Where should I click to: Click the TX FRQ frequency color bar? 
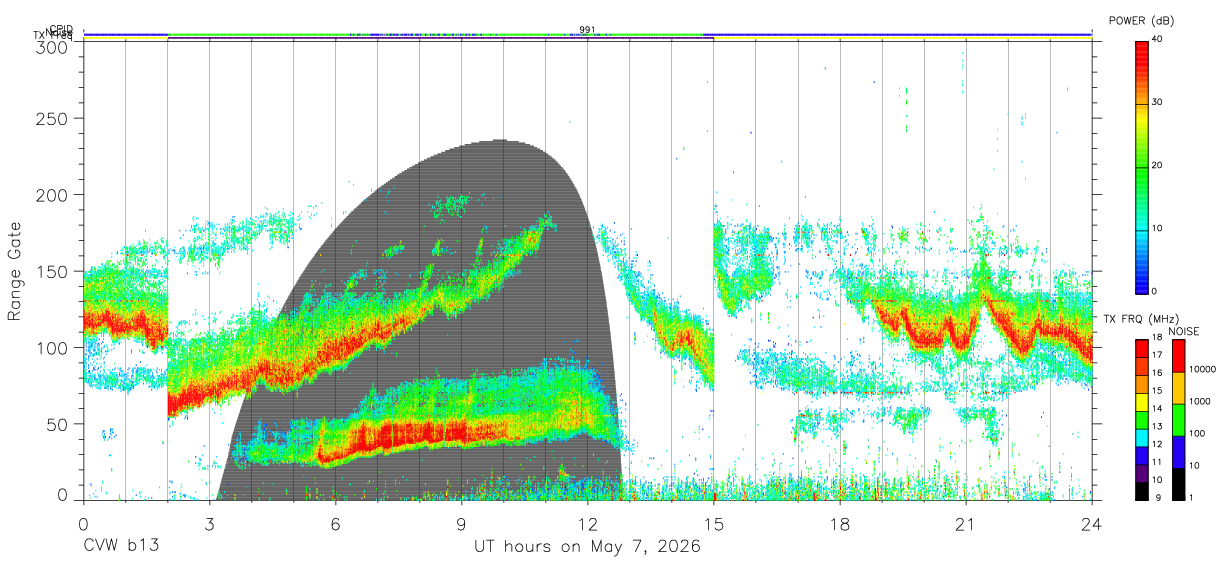[1141, 419]
